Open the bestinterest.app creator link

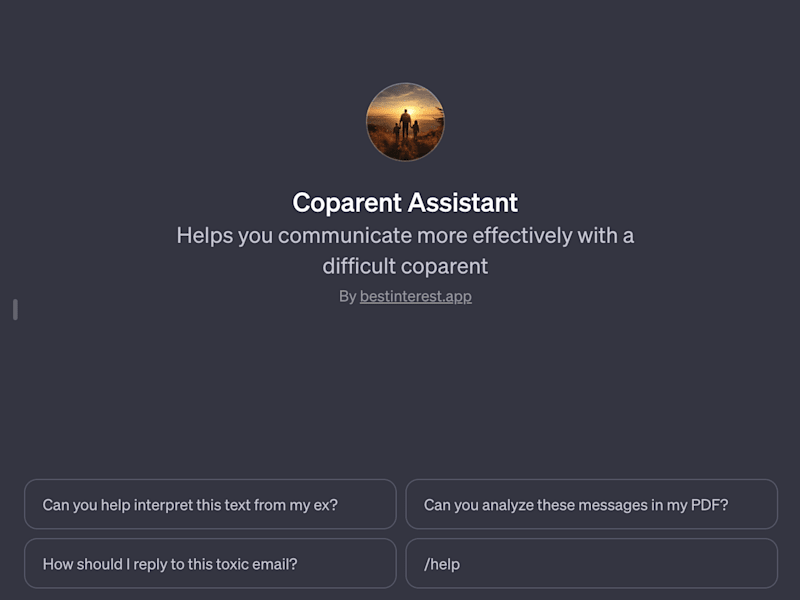tap(415, 296)
